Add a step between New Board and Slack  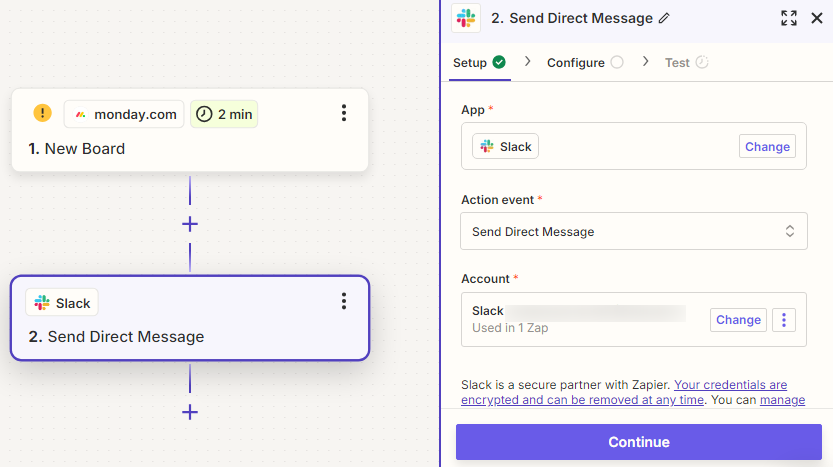190,224
